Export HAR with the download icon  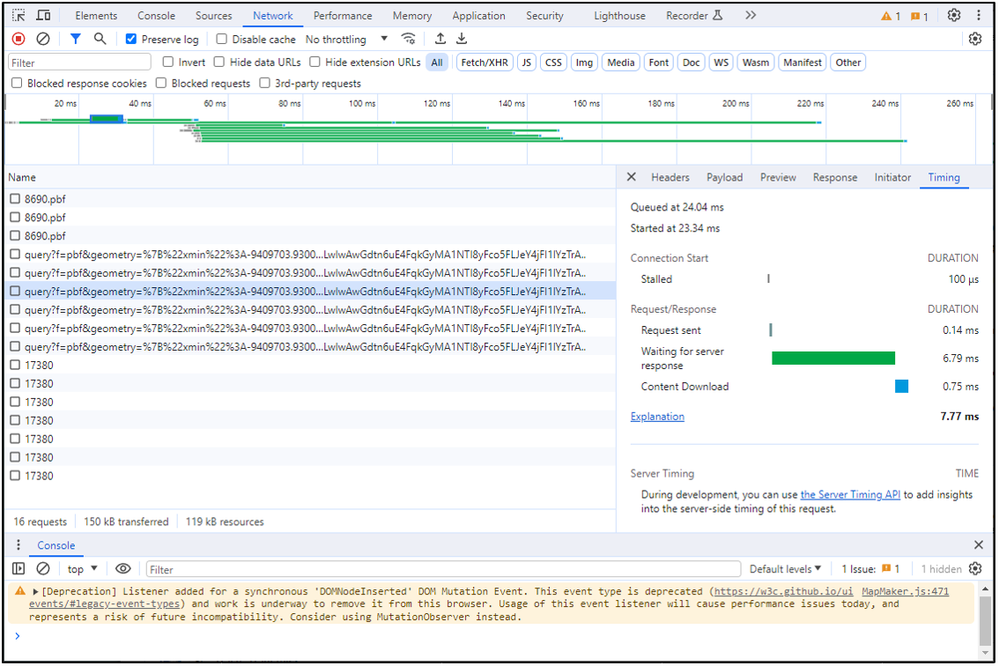pos(462,39)
